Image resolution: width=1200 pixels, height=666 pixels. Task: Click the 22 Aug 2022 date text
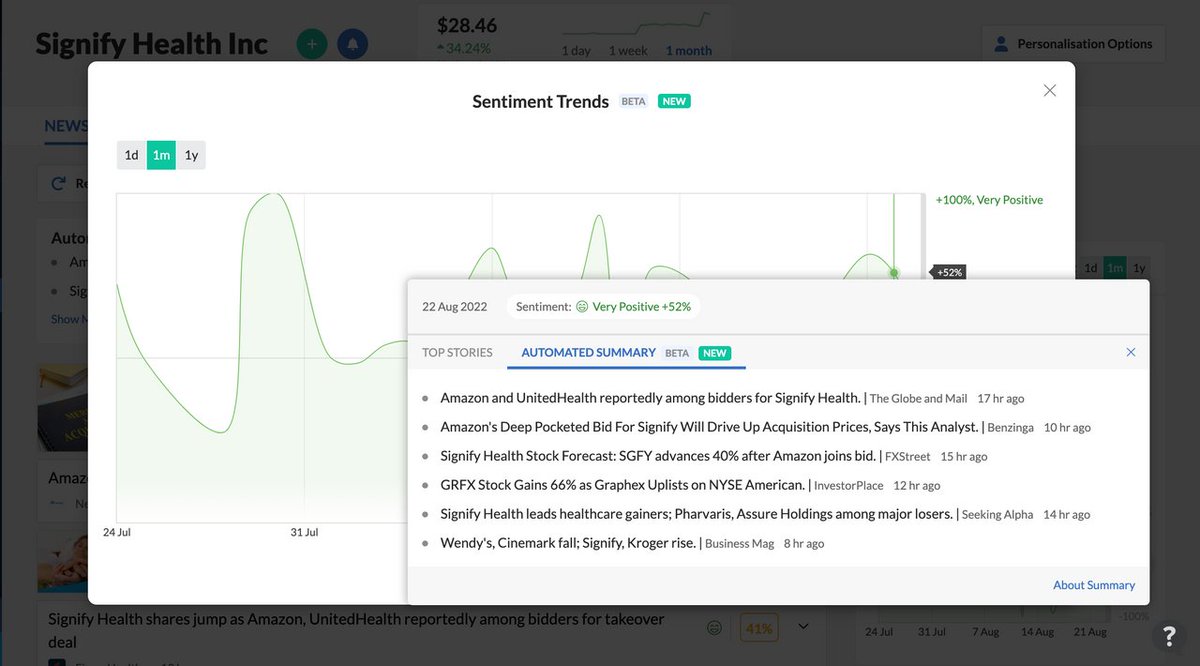tap(455, 307)
